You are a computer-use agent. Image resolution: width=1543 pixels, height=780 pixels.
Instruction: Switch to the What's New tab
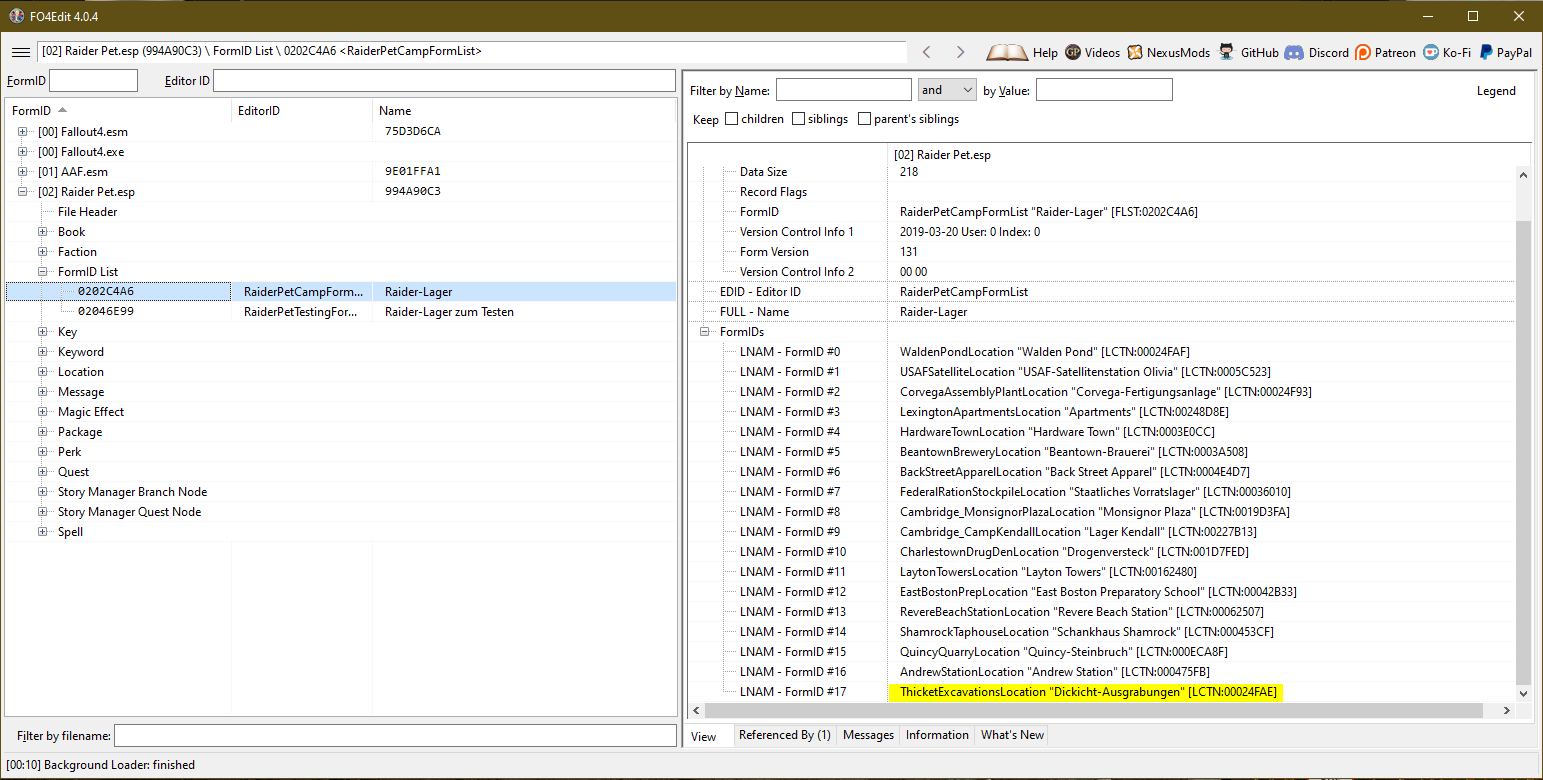tap(1013, 735)
